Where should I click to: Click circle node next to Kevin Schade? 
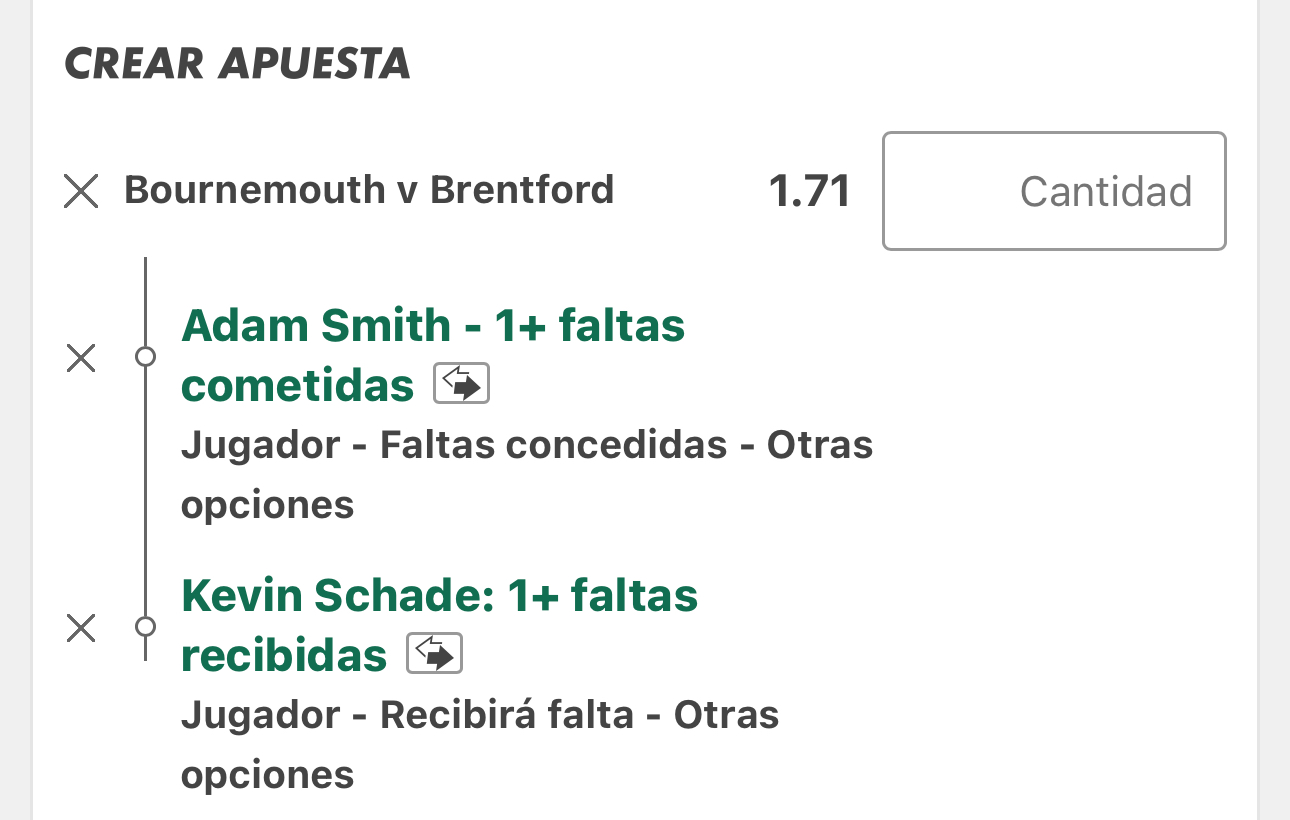(x=146, y=627)
